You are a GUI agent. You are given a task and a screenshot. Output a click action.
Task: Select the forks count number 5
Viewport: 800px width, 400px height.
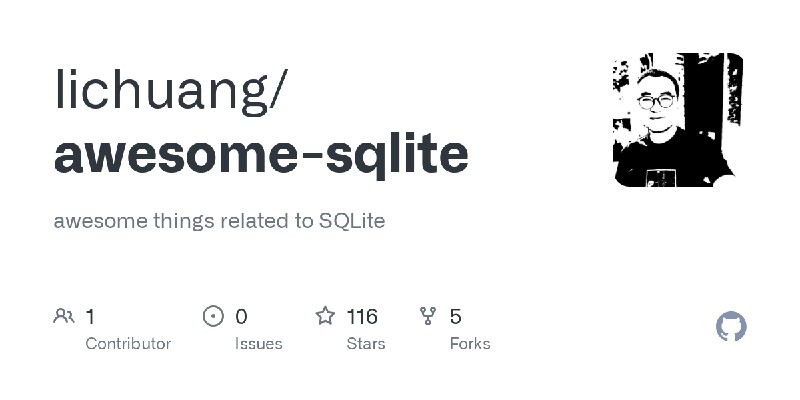[x=456, y=317]
